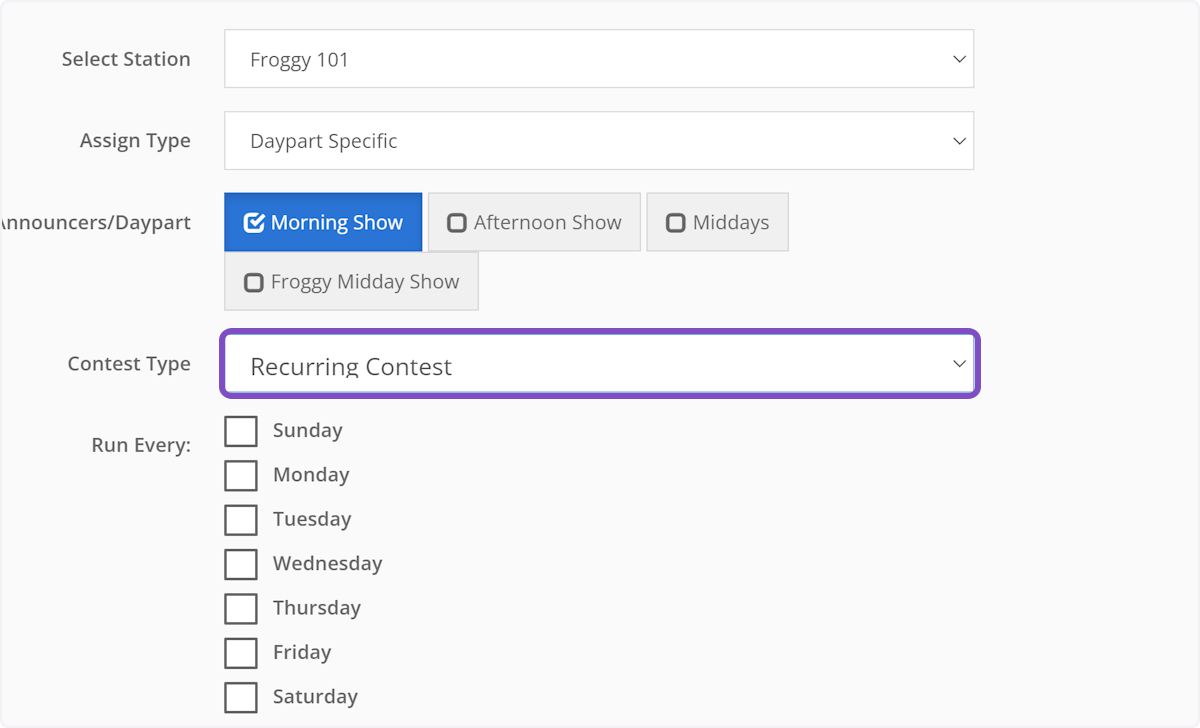This screenshot has height=728, width=1200.
Task: Check the Saturday checkbox
Action: tap(241, 697)
